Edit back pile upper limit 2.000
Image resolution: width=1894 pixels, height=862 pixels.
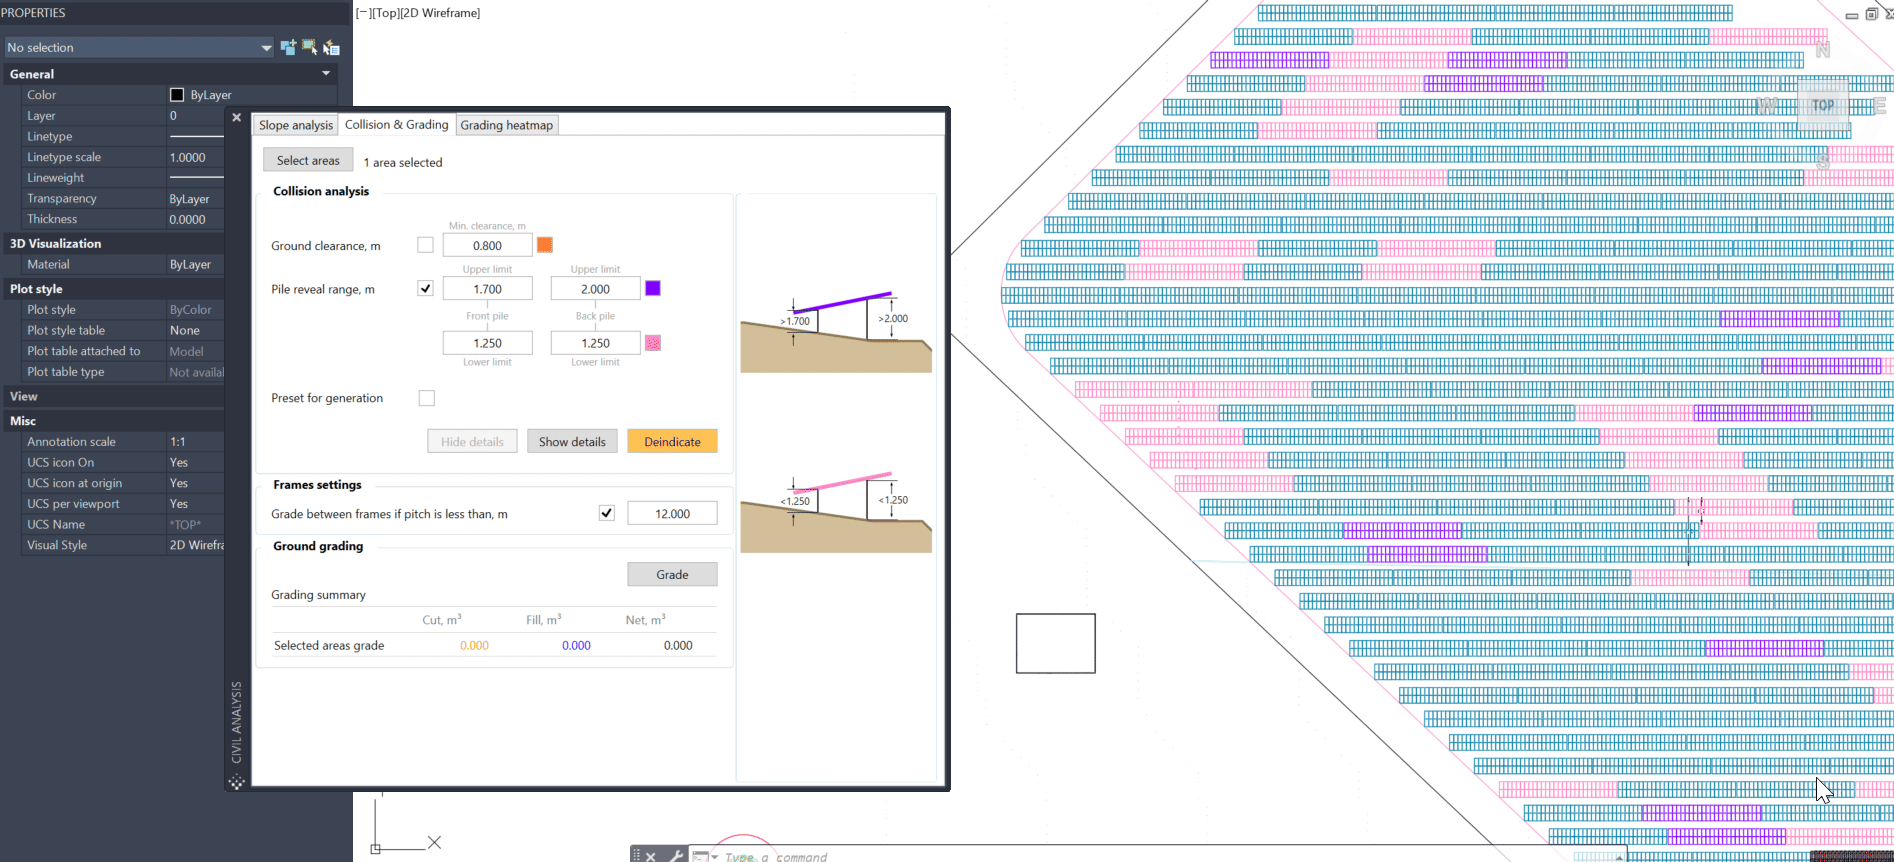tap(595, 289)
